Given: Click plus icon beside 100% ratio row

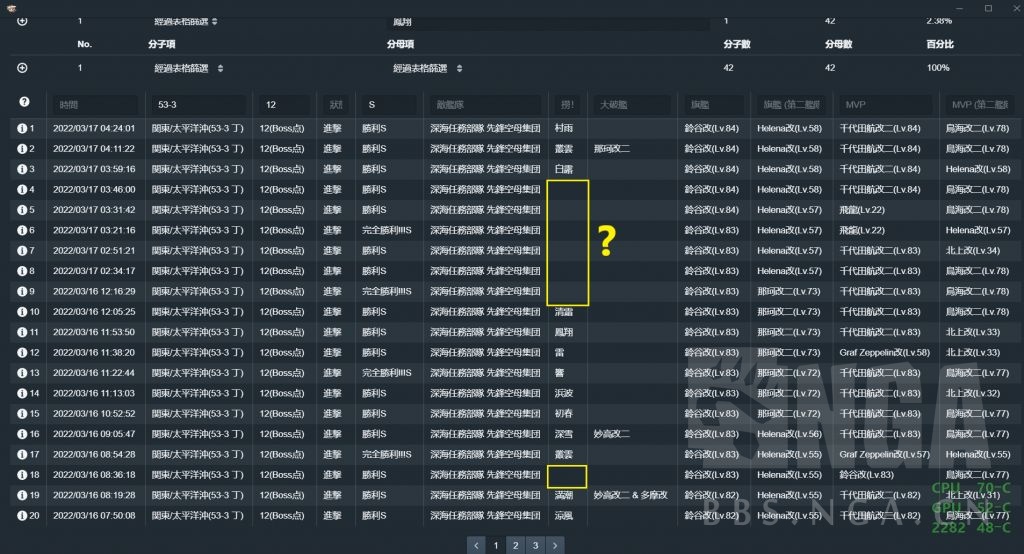Looking at the screenshot, I should pyautogui.click(x=22, y=68).
